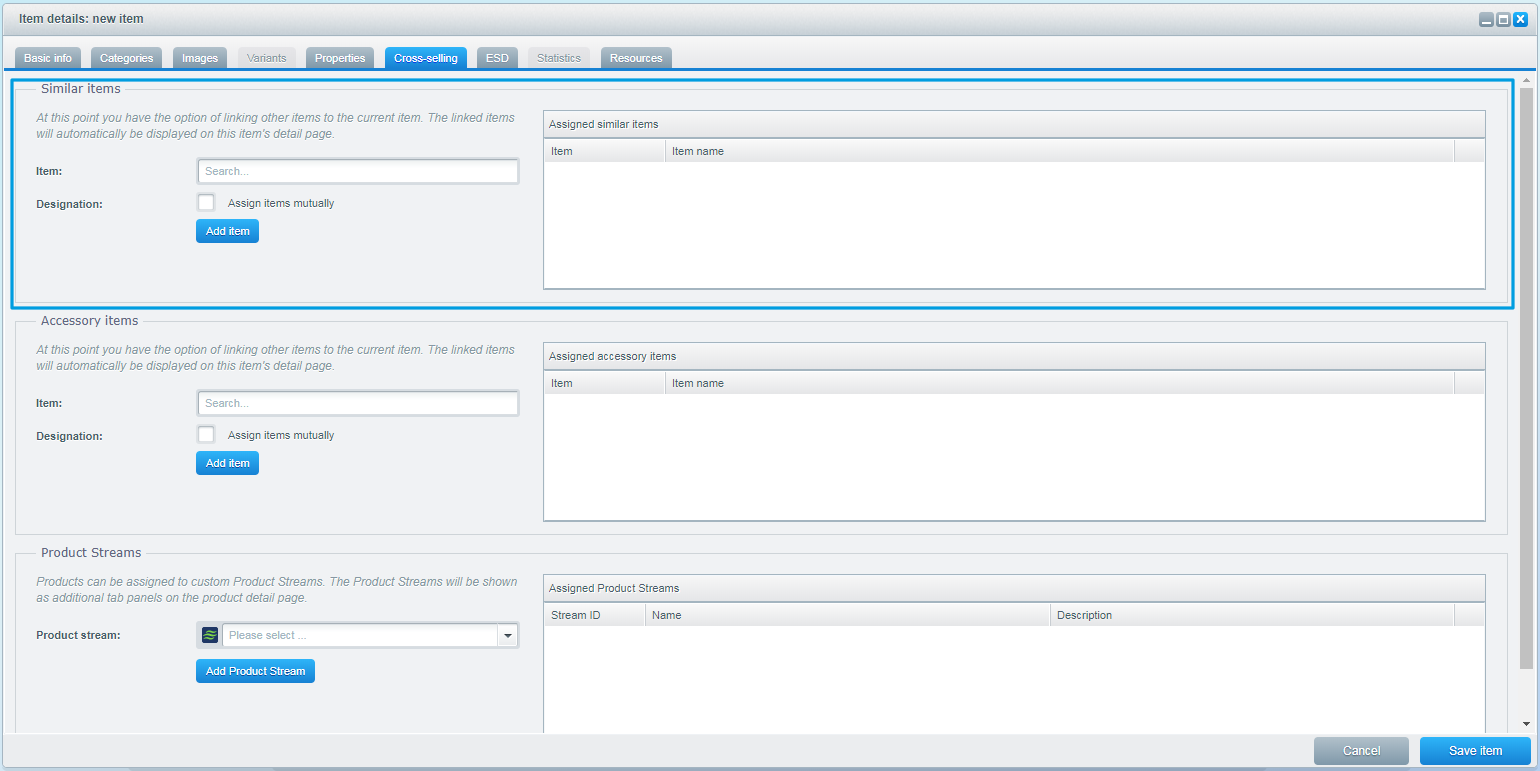1540x771 pixels.
Task: Click the Assigned similar items panel title
Action: 604,124
